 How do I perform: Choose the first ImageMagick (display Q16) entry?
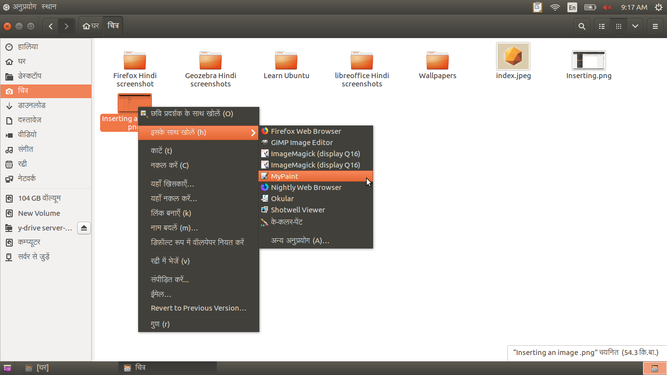[316, 153]
